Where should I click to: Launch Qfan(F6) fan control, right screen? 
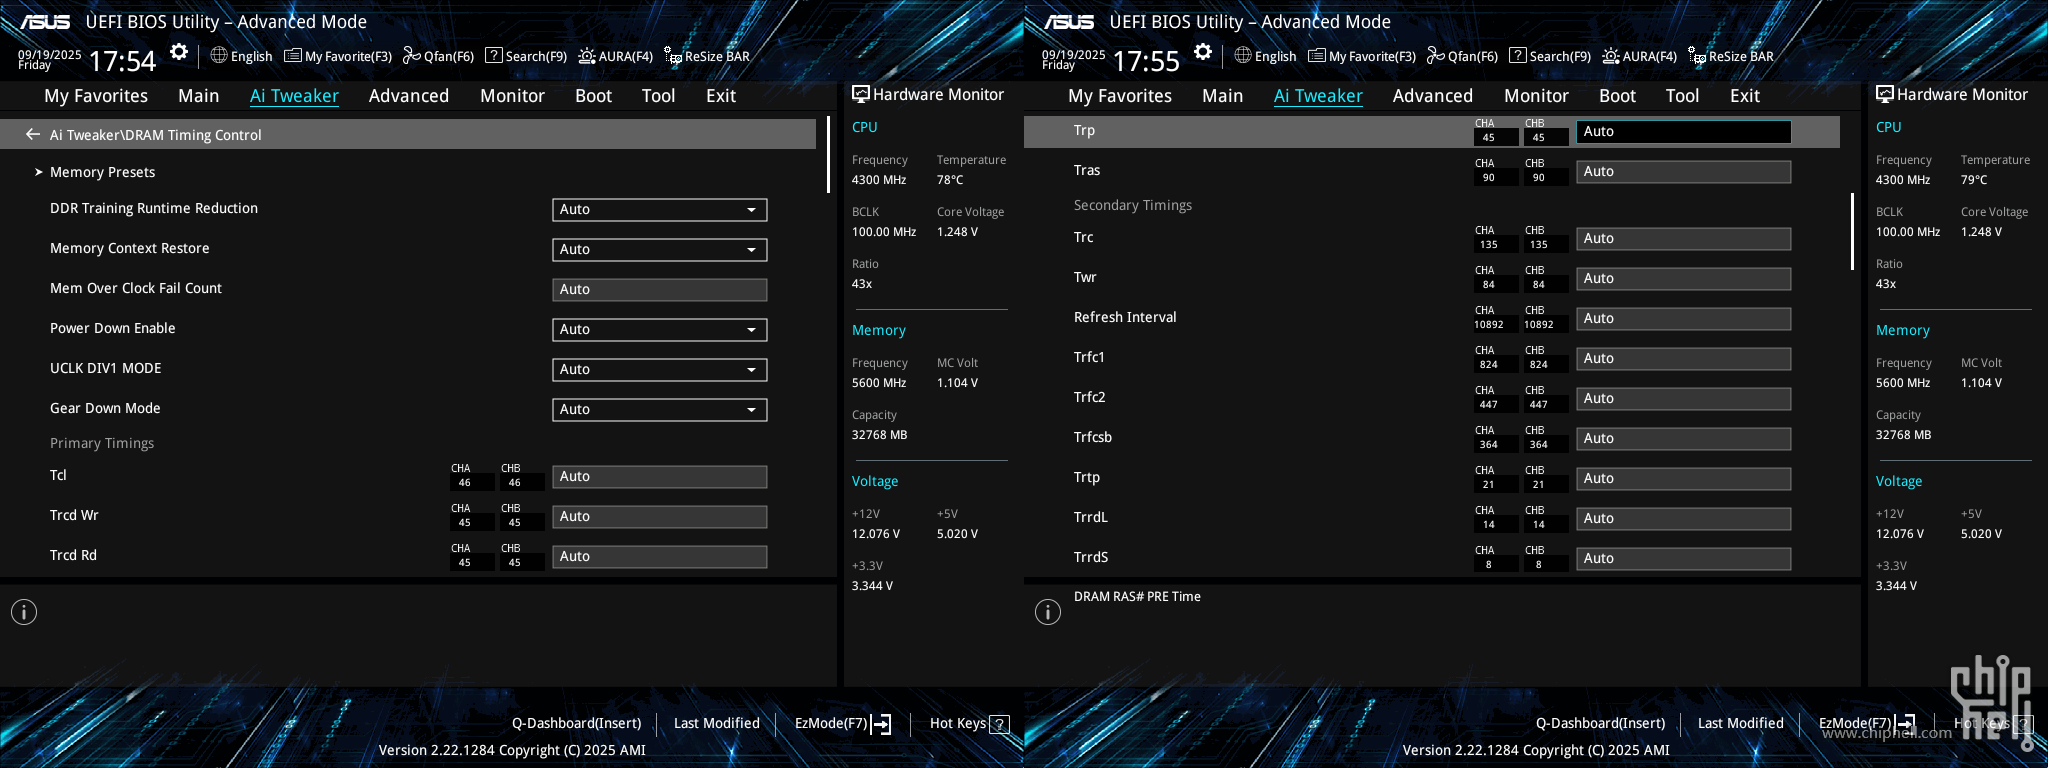(1462, 56)
